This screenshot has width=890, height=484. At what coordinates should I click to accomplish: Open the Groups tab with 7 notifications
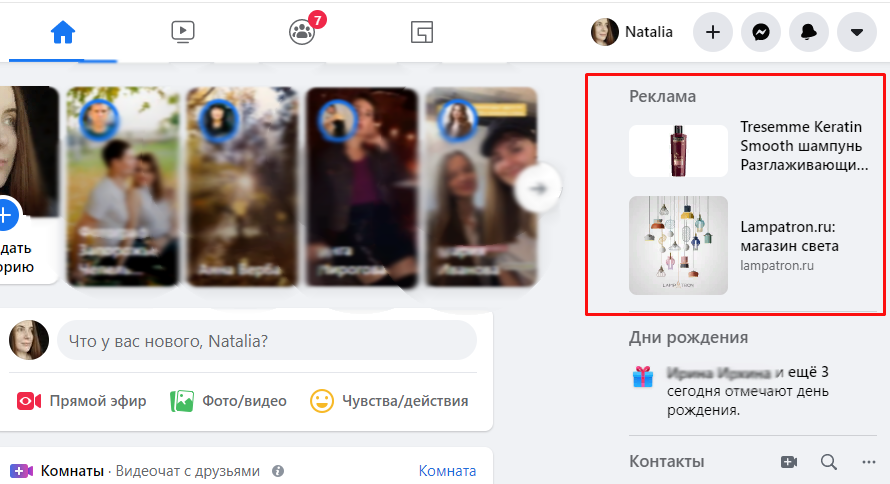coord(302,32)
